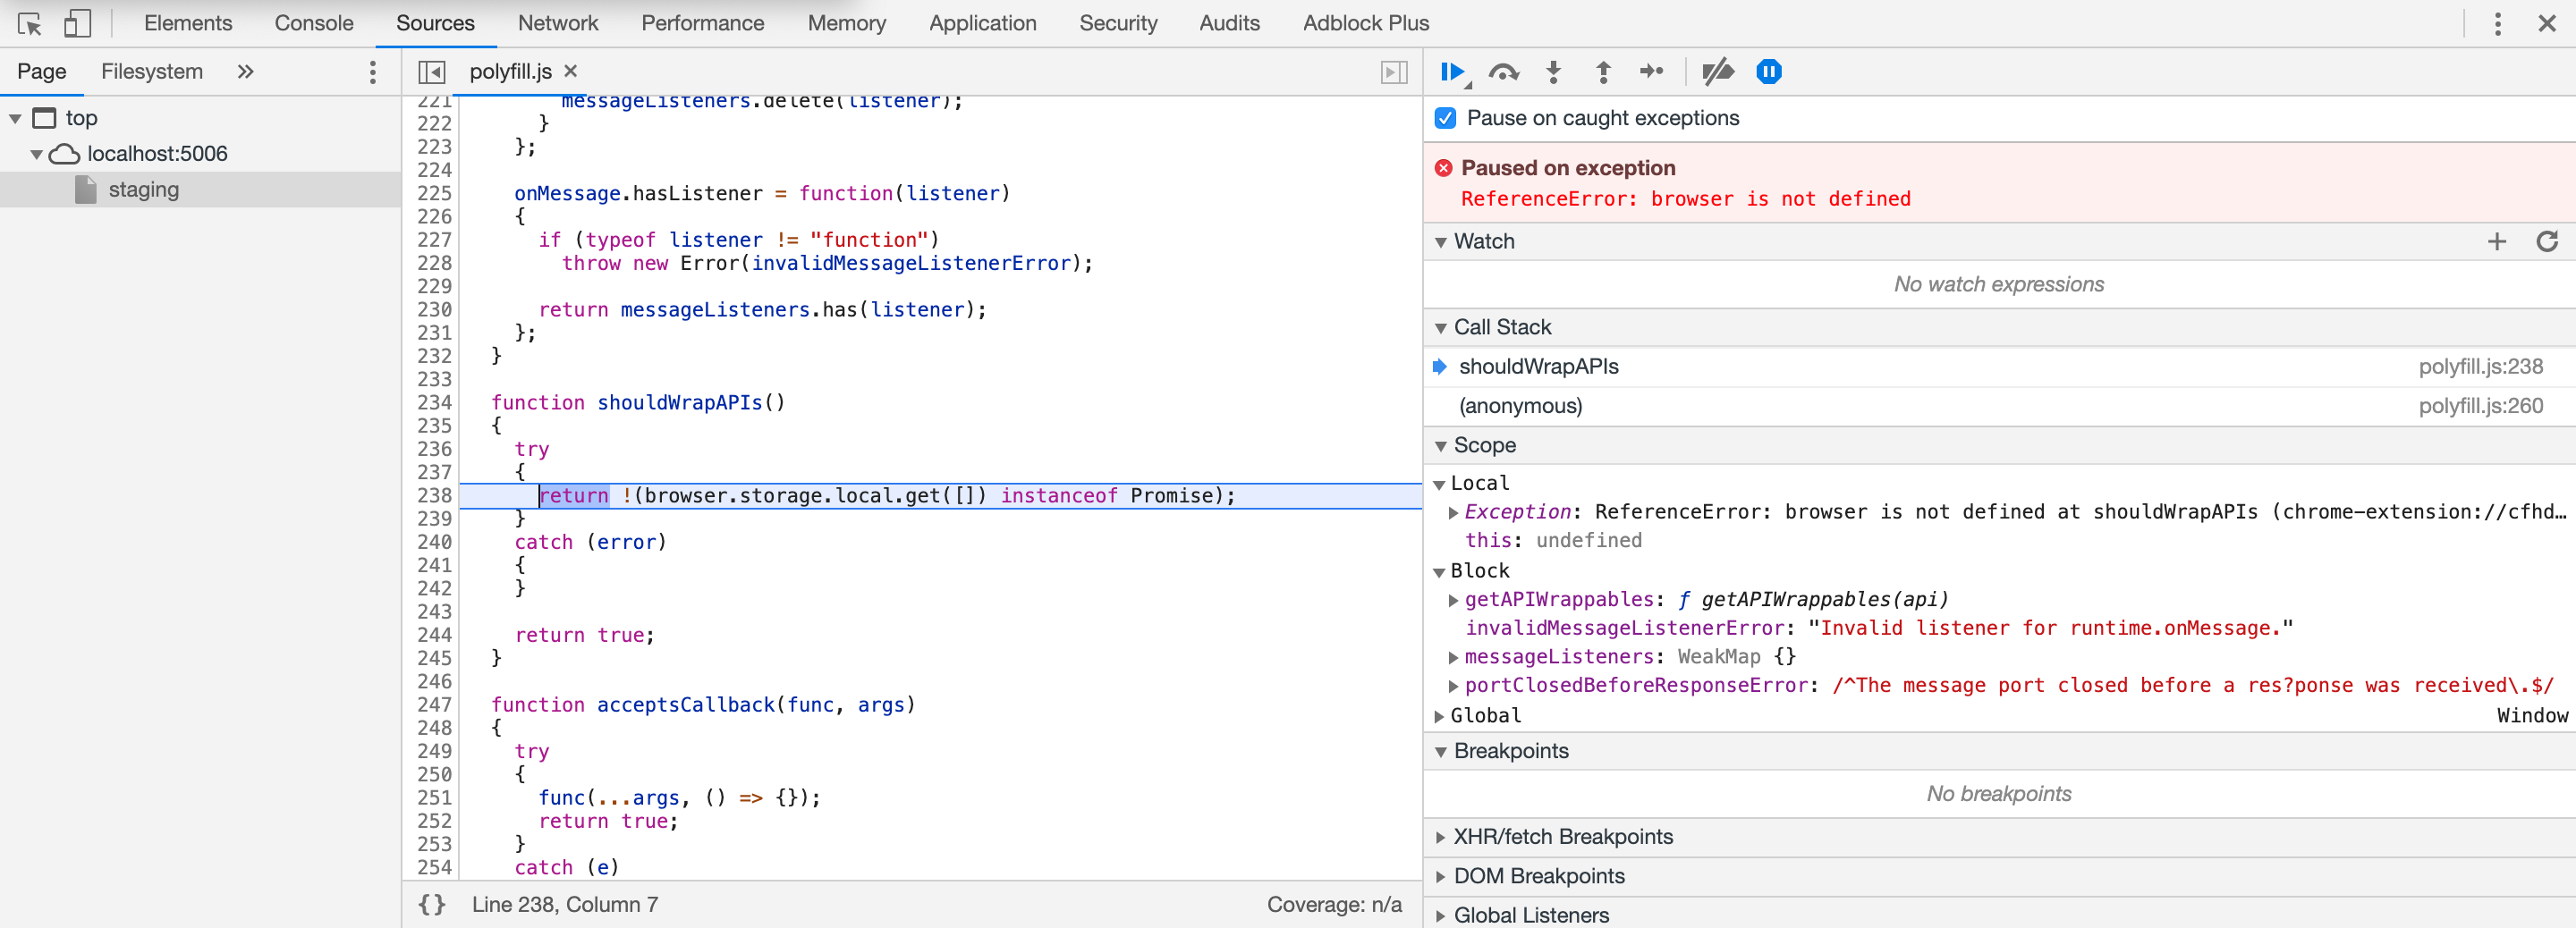
Task: Collapse the Scope section
Action: [1441, 446]
